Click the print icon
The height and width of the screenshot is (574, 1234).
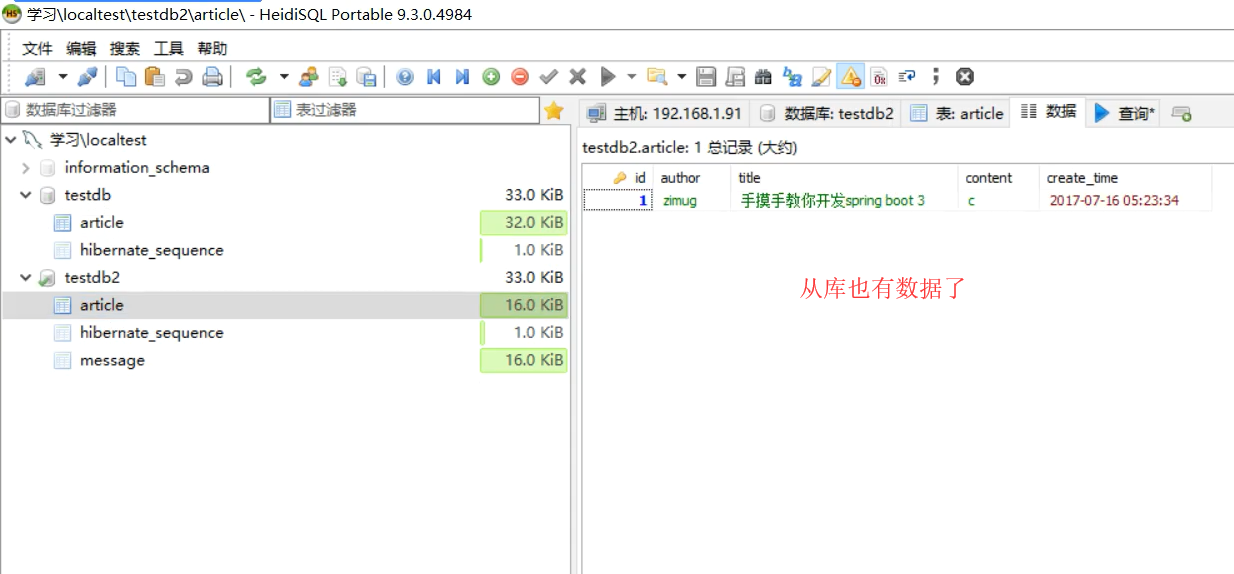click(212, 77)
